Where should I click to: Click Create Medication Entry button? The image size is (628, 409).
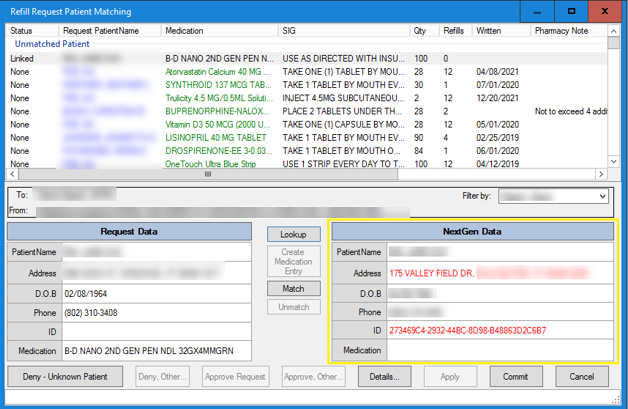(294, 262)
